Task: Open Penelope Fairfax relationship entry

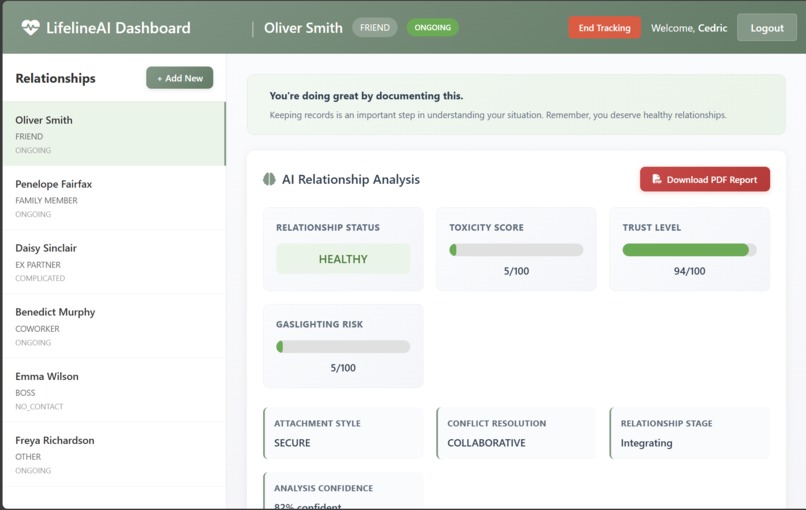Action: 114,198
